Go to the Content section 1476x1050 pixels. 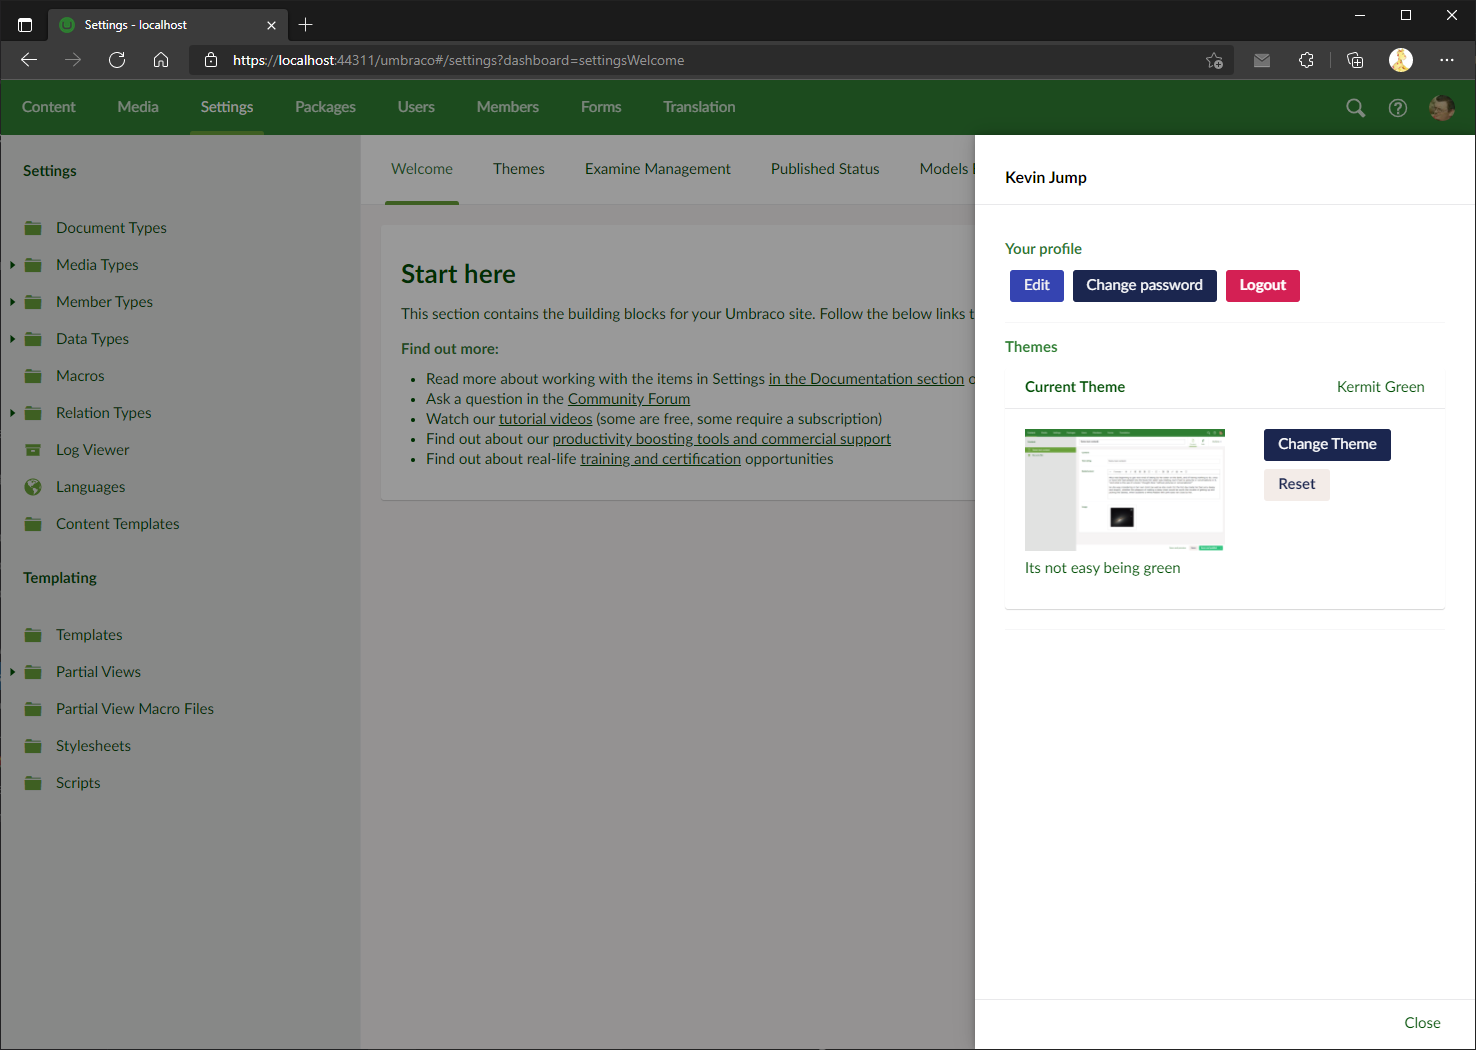[x=48, y=107]
